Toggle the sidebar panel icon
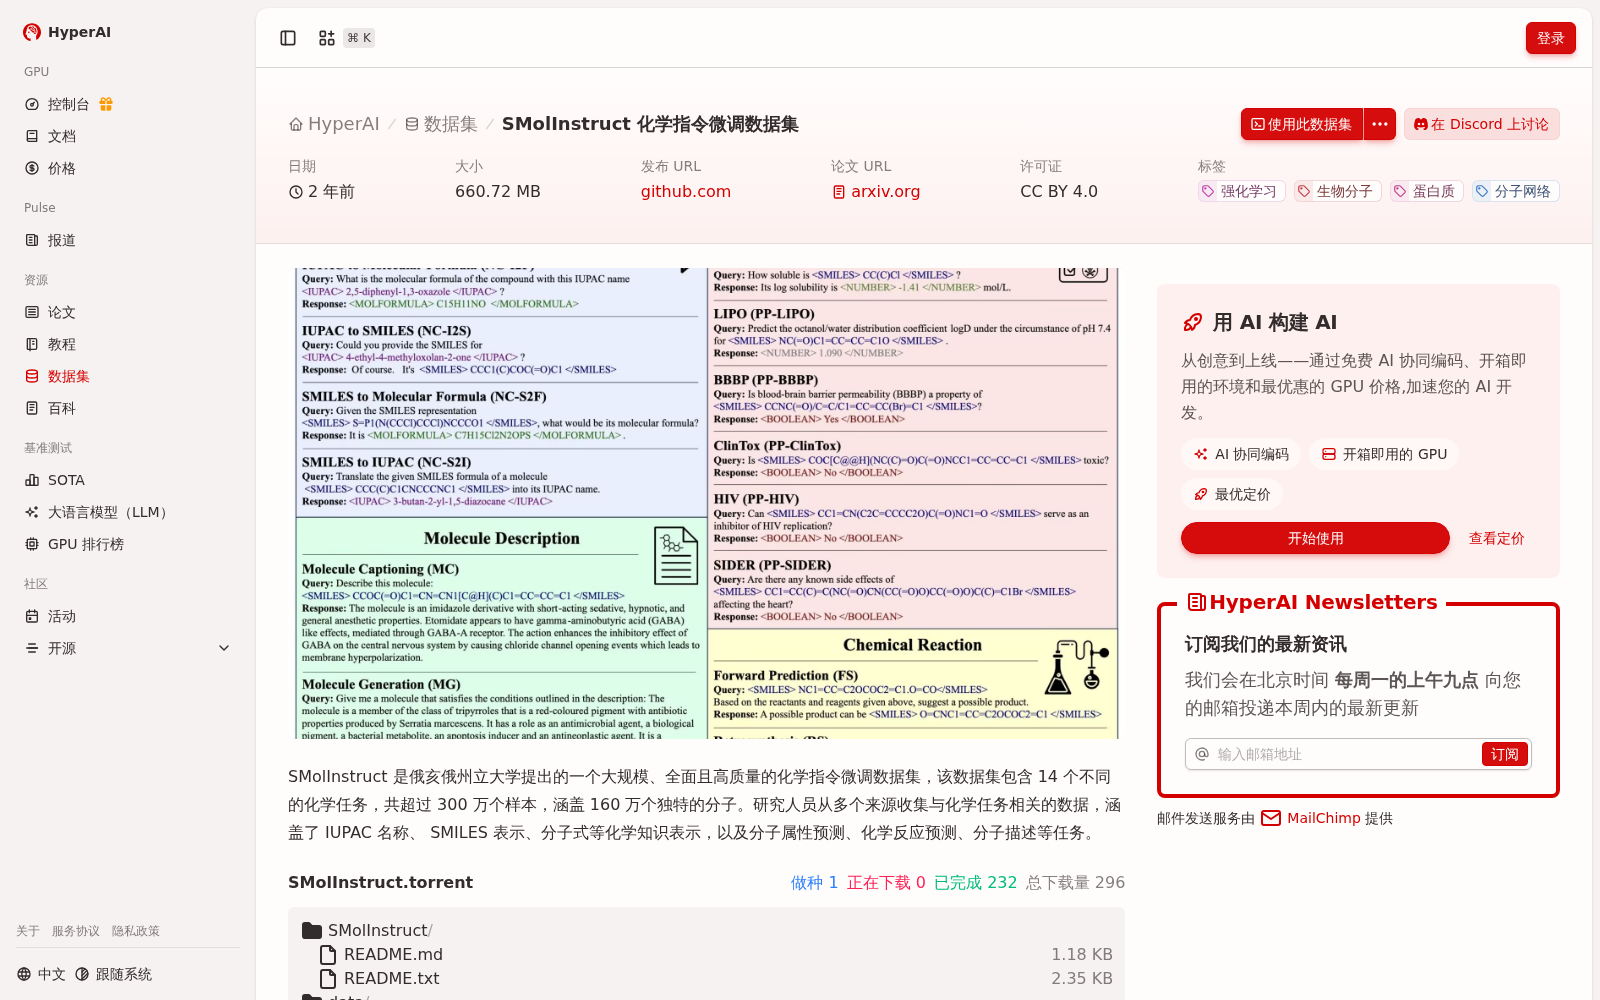This screenshot has width=1600, height=1000. tap(288, 38)
